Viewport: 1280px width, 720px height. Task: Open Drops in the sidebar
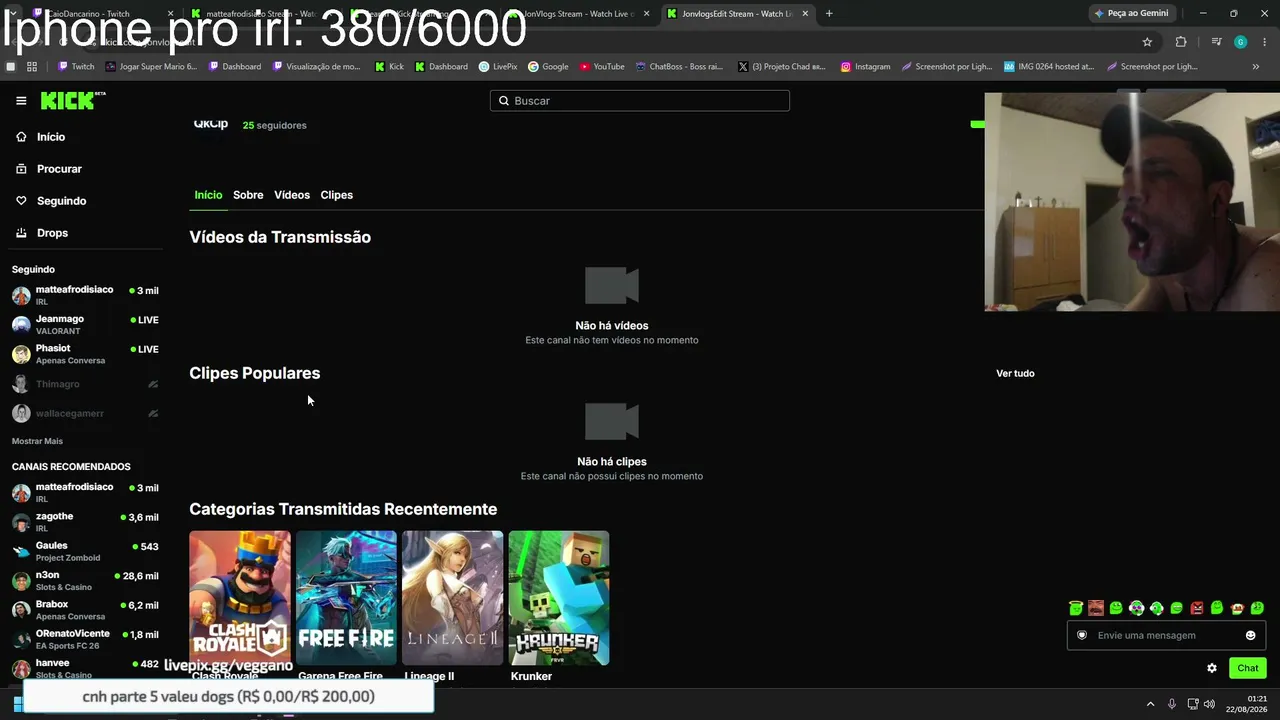click(52, 233)
